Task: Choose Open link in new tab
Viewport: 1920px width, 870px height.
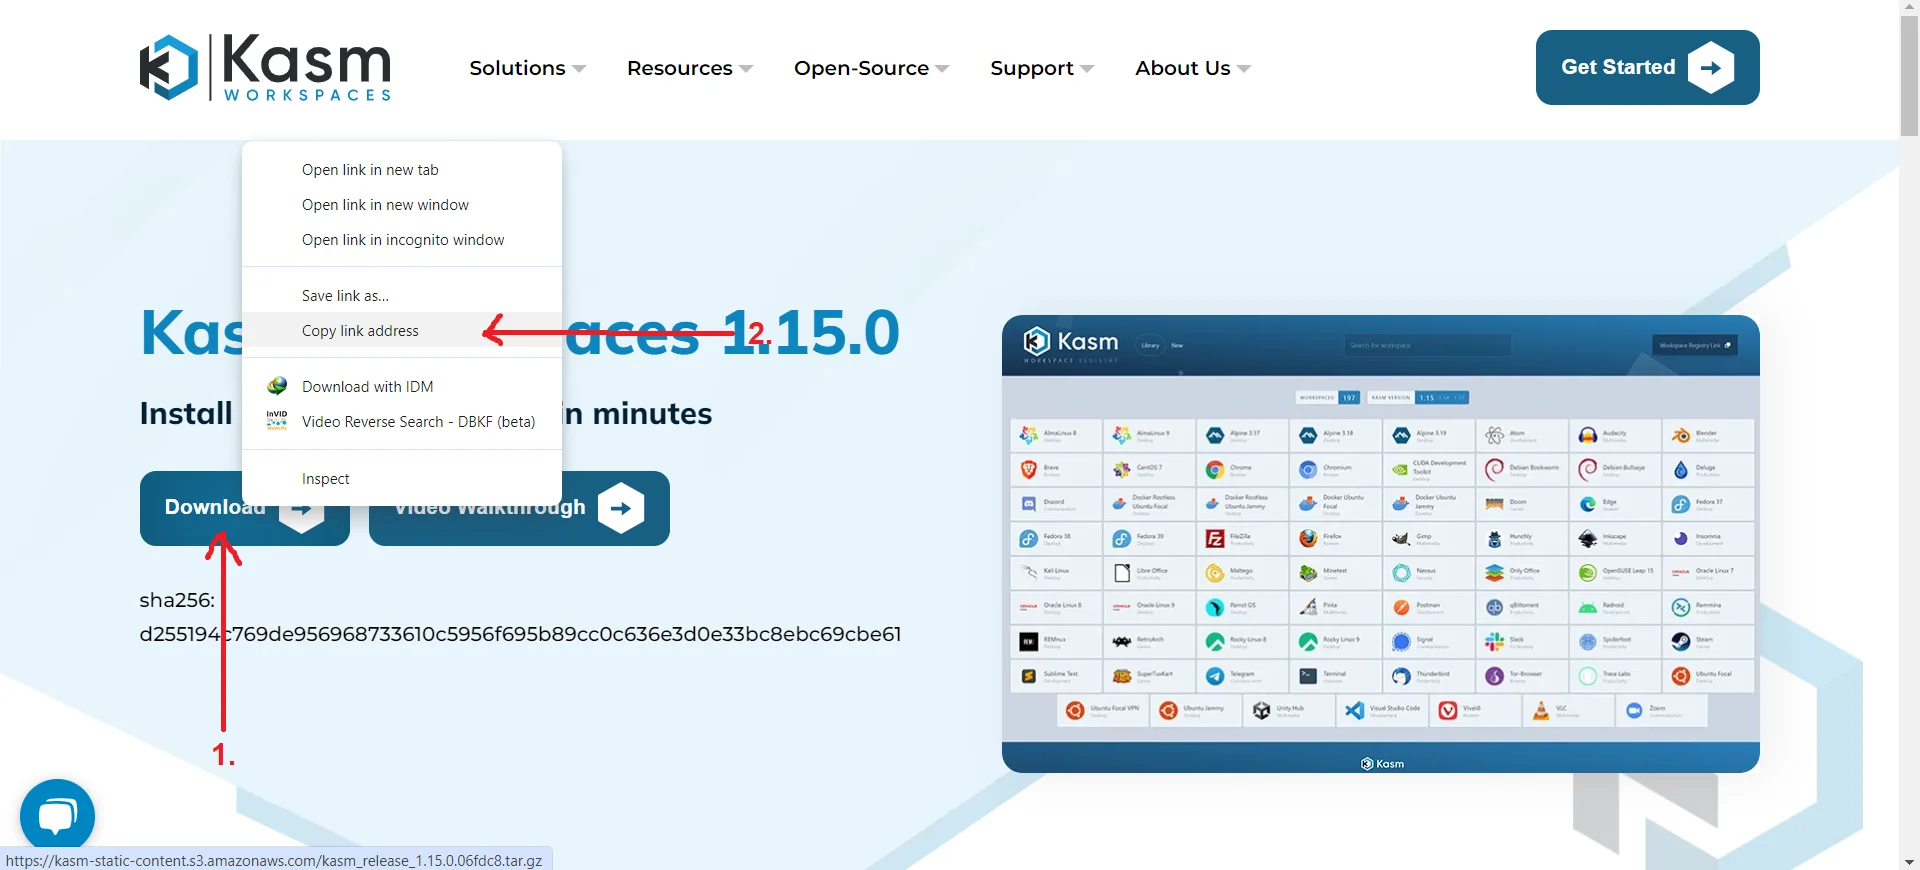Action: (x=402, y=170)
